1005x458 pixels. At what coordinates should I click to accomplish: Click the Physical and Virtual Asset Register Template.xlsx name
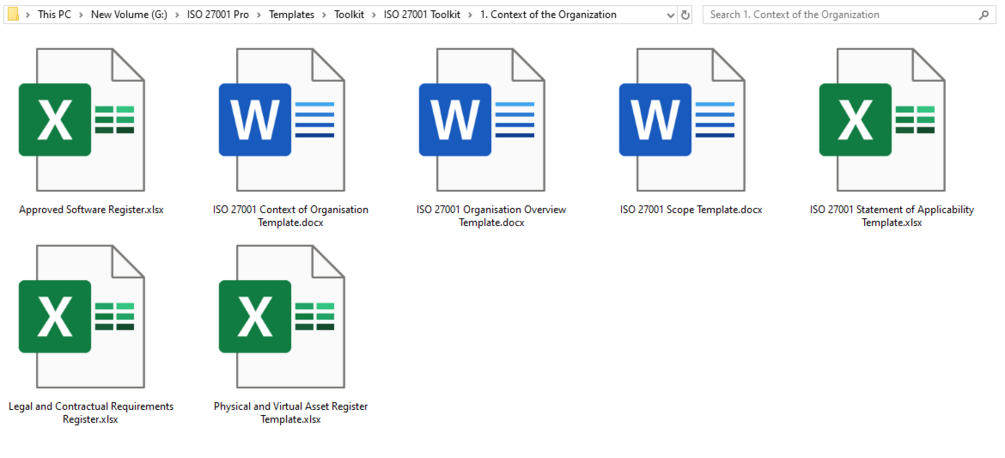[x=291, y=413]
